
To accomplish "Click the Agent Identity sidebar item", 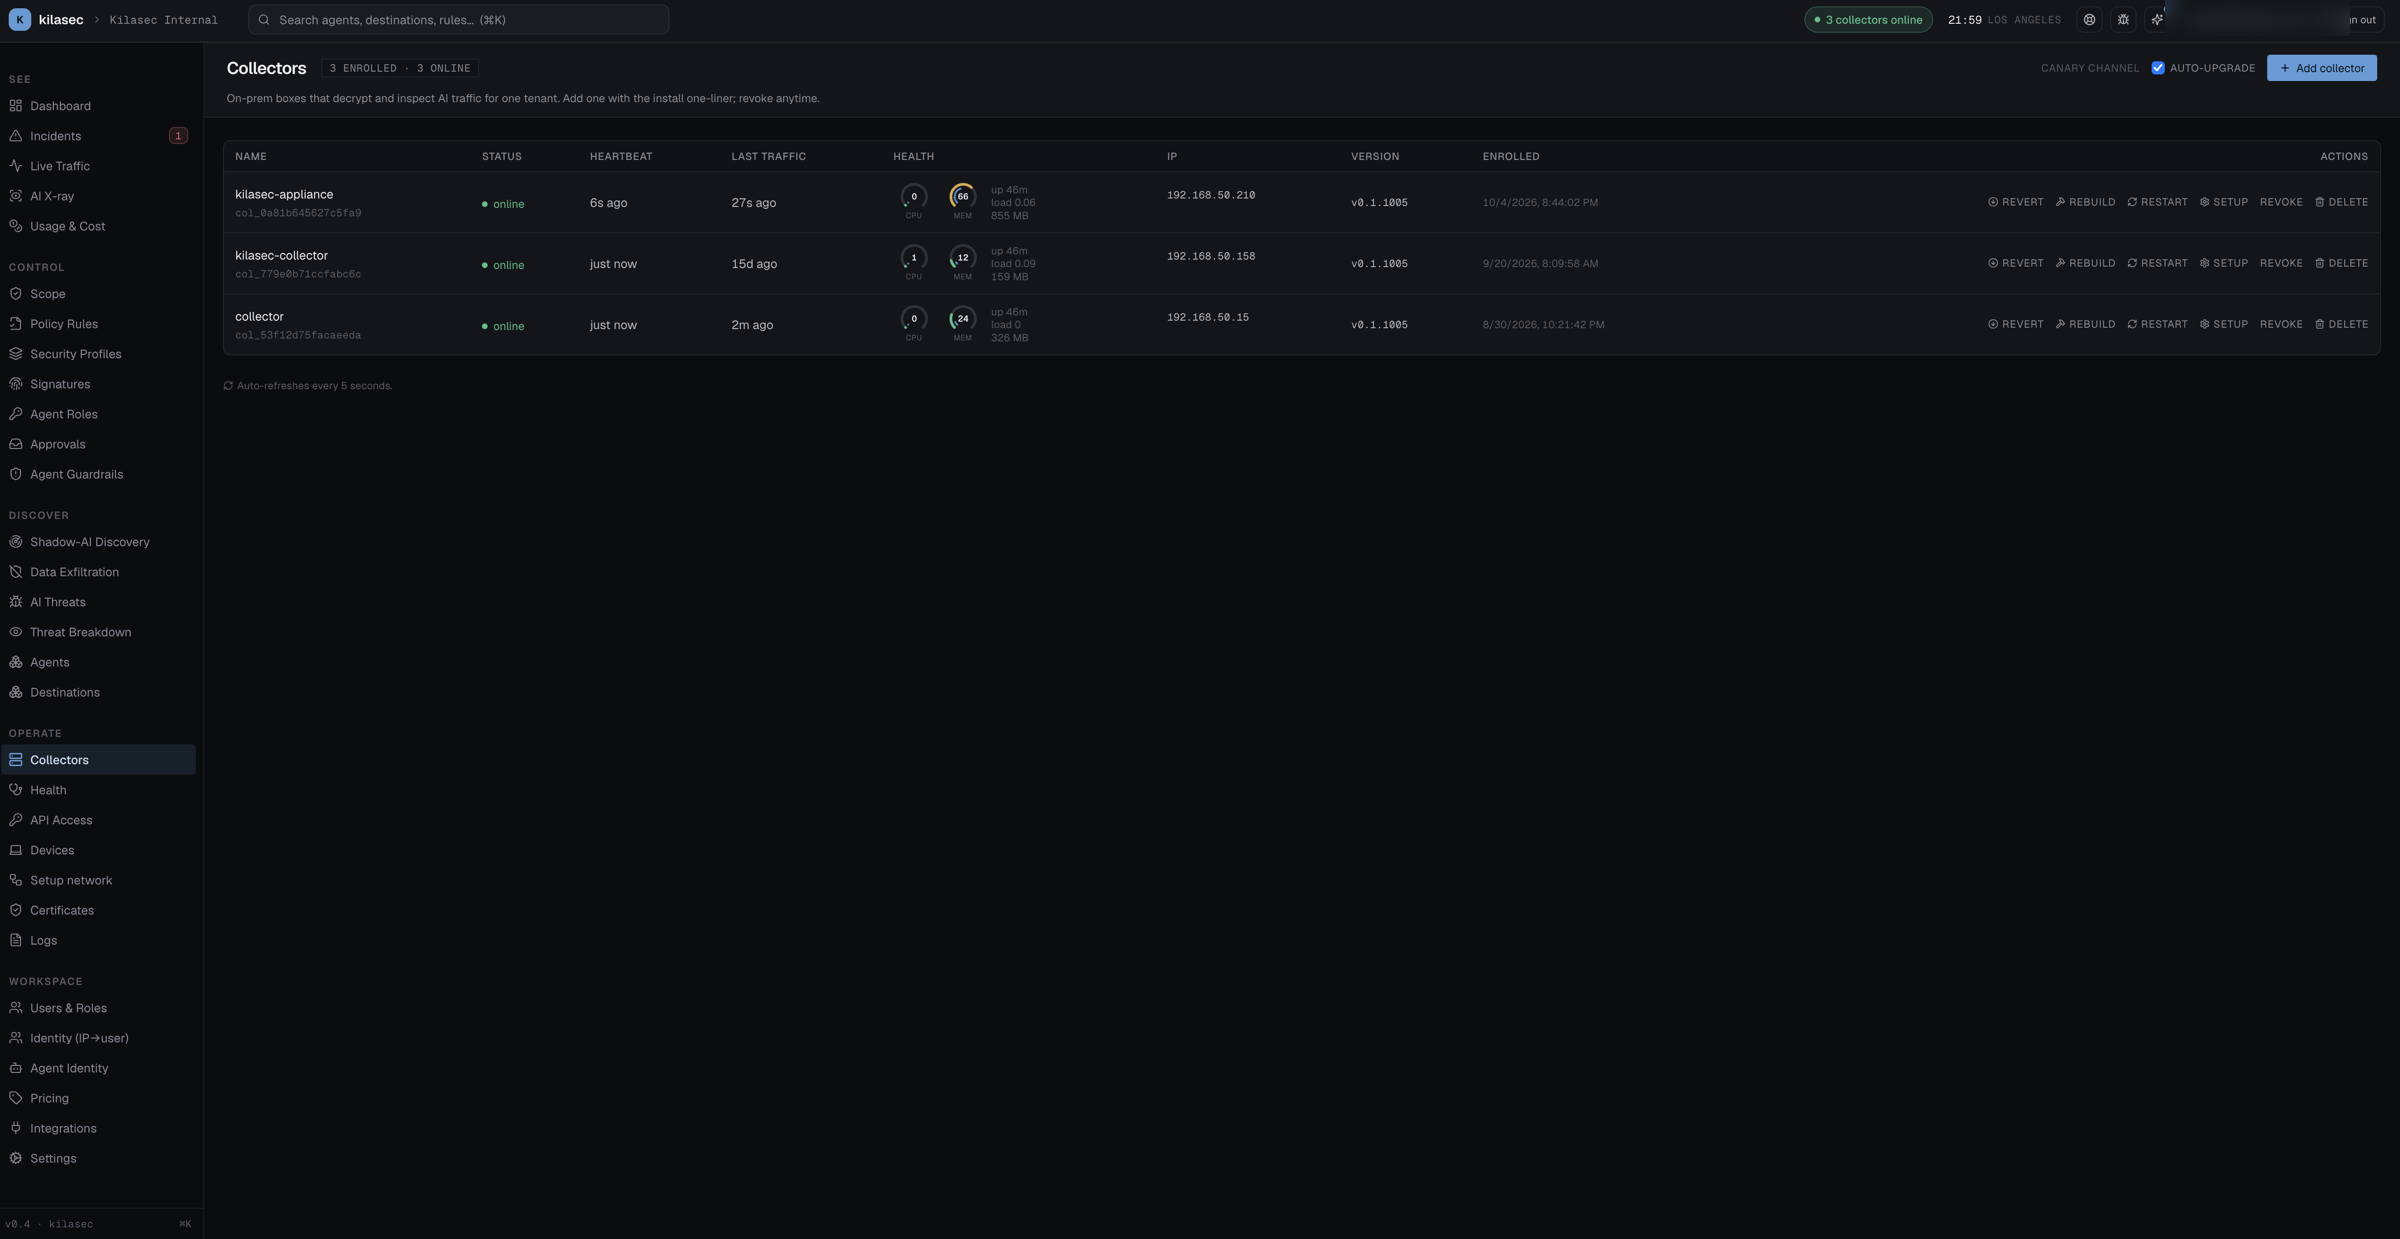I will coord(98,1068).
